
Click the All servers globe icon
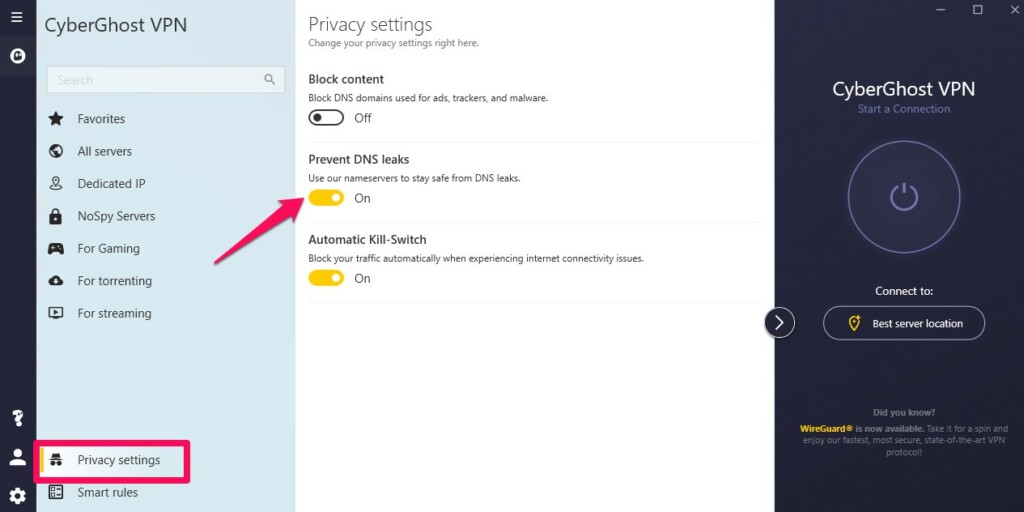point(56,151)
